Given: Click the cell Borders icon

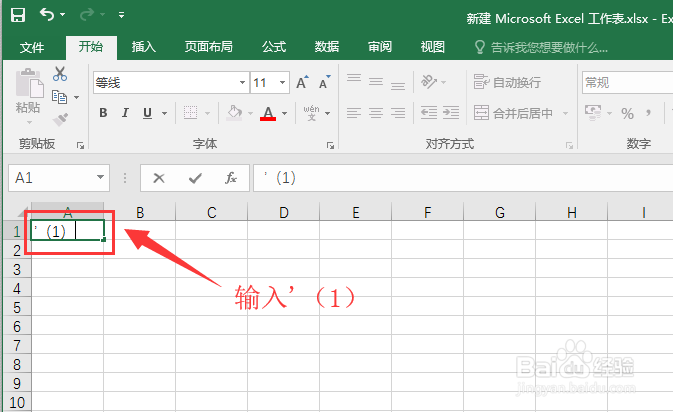Looking at the screenshot, I should click(191, 113).
